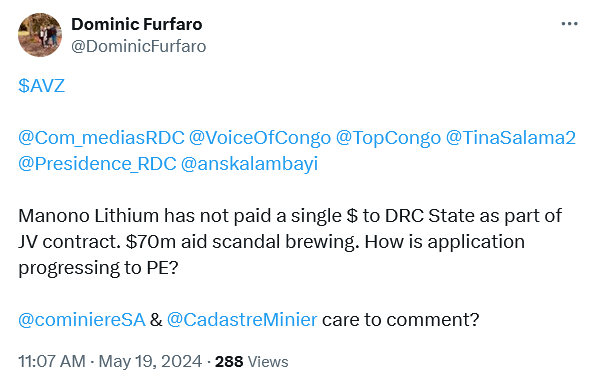Image resolution: width=598 pixels, height=389 pixels.
Task: Open the $AVZ cashtag
Action: point(42,86)
